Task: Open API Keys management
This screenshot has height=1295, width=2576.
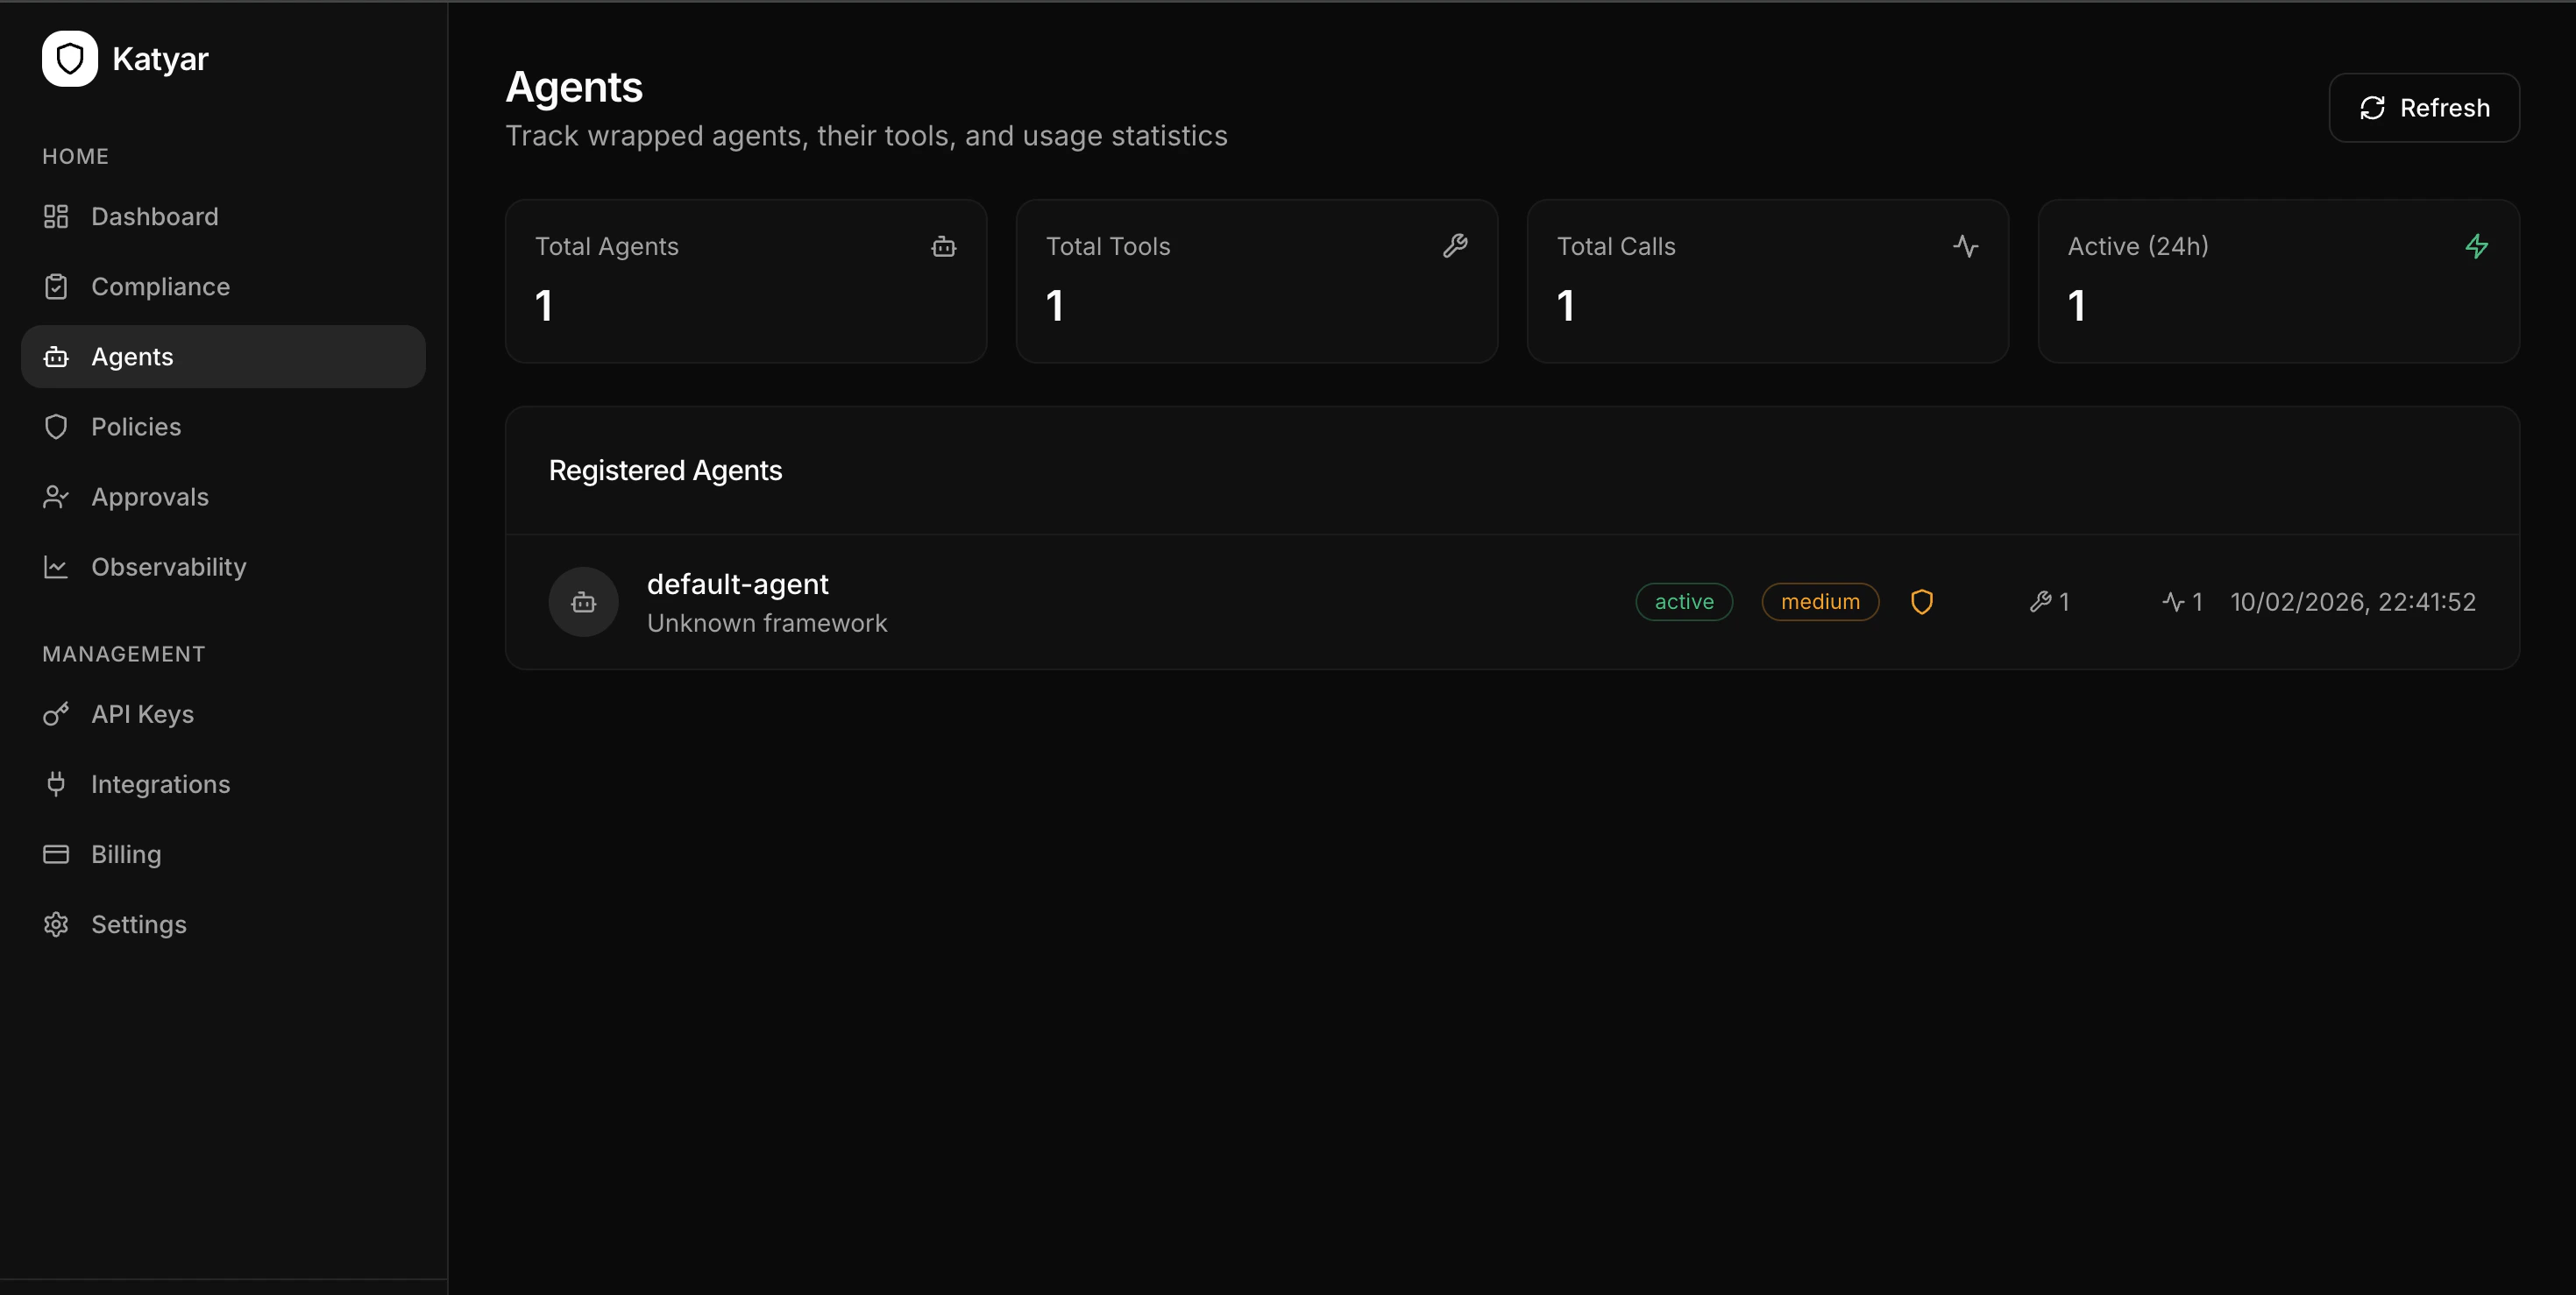Action: [143, 713]
